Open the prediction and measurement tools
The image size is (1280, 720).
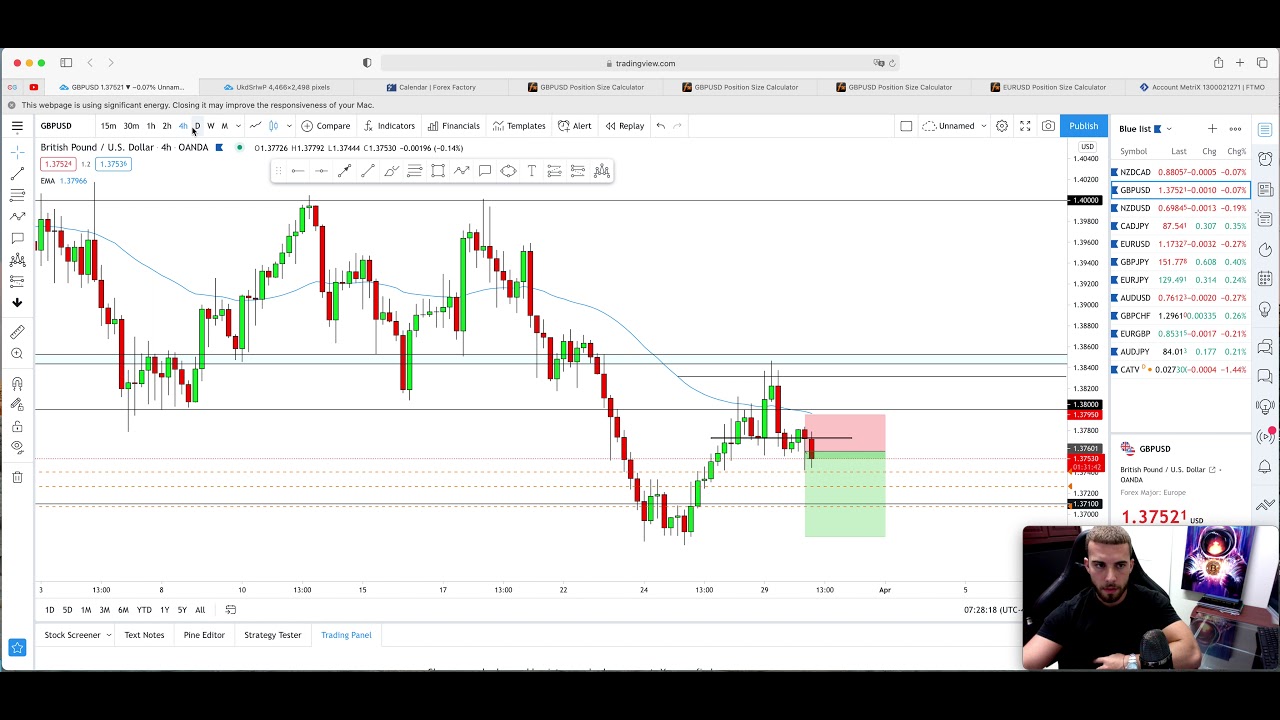coord(17,281)
